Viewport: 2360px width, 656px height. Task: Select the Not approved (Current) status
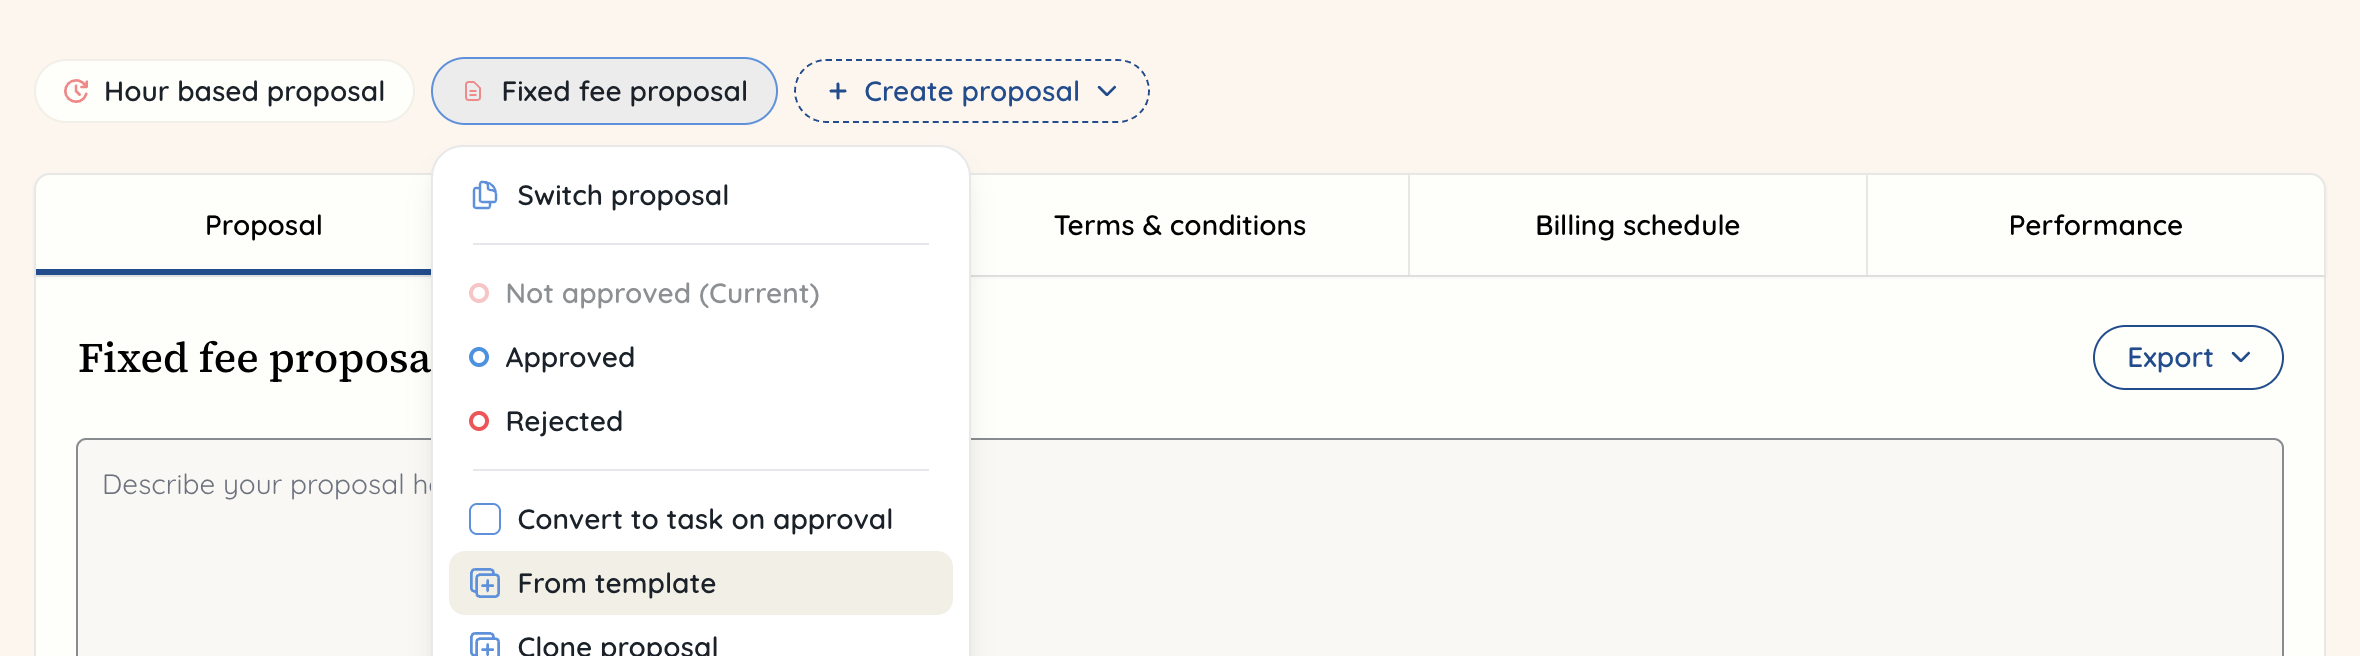663,293
